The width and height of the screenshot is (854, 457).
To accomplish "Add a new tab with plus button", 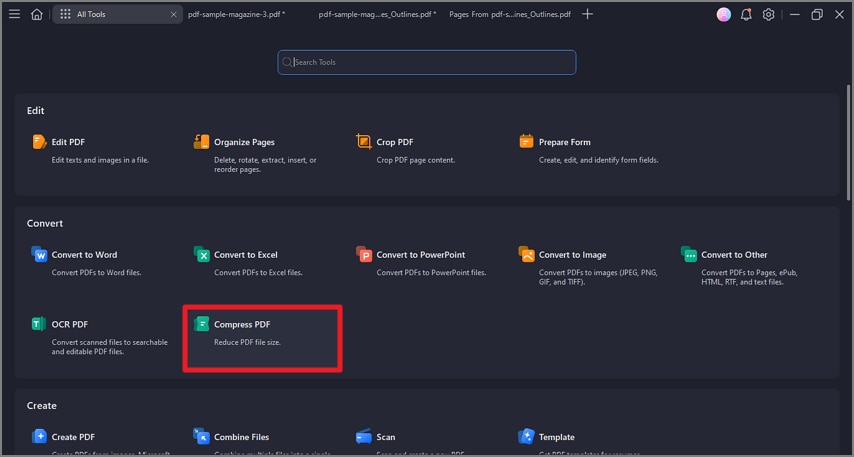I will pos(587,15).
